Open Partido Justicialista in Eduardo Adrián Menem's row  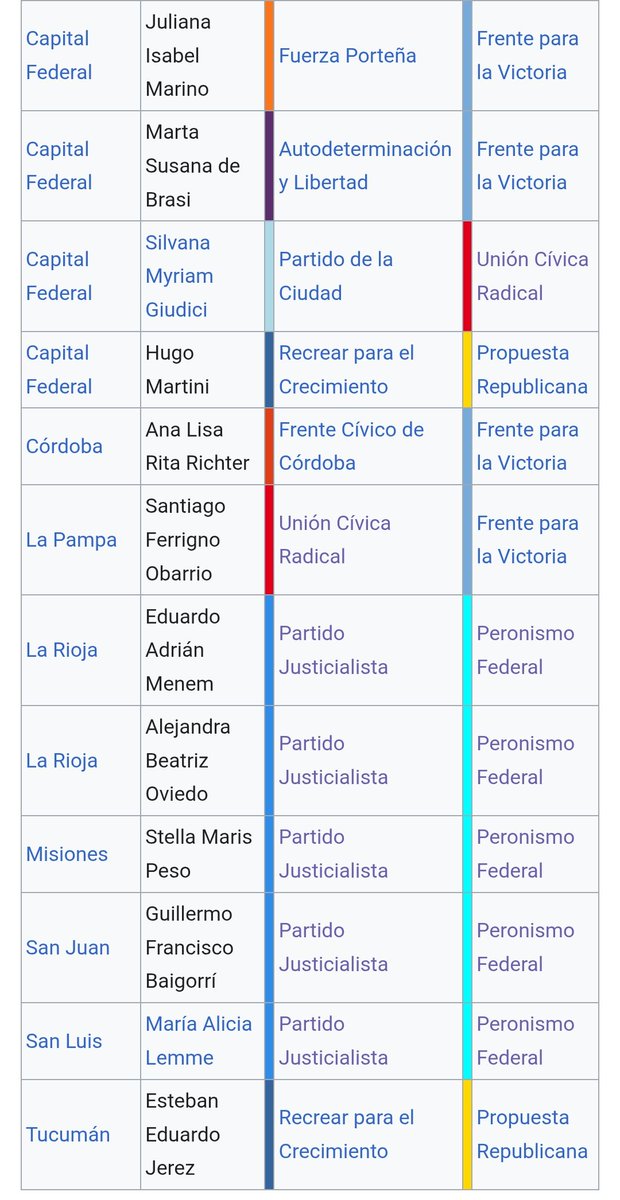333,650
